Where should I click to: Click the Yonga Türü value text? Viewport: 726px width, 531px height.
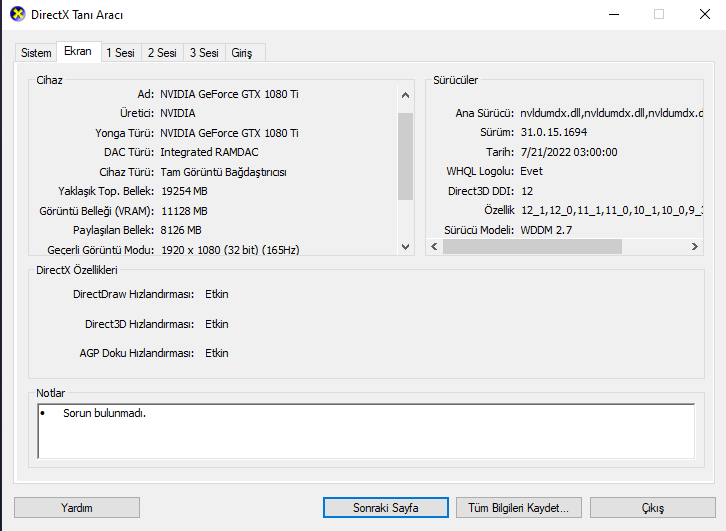point(229,133)
